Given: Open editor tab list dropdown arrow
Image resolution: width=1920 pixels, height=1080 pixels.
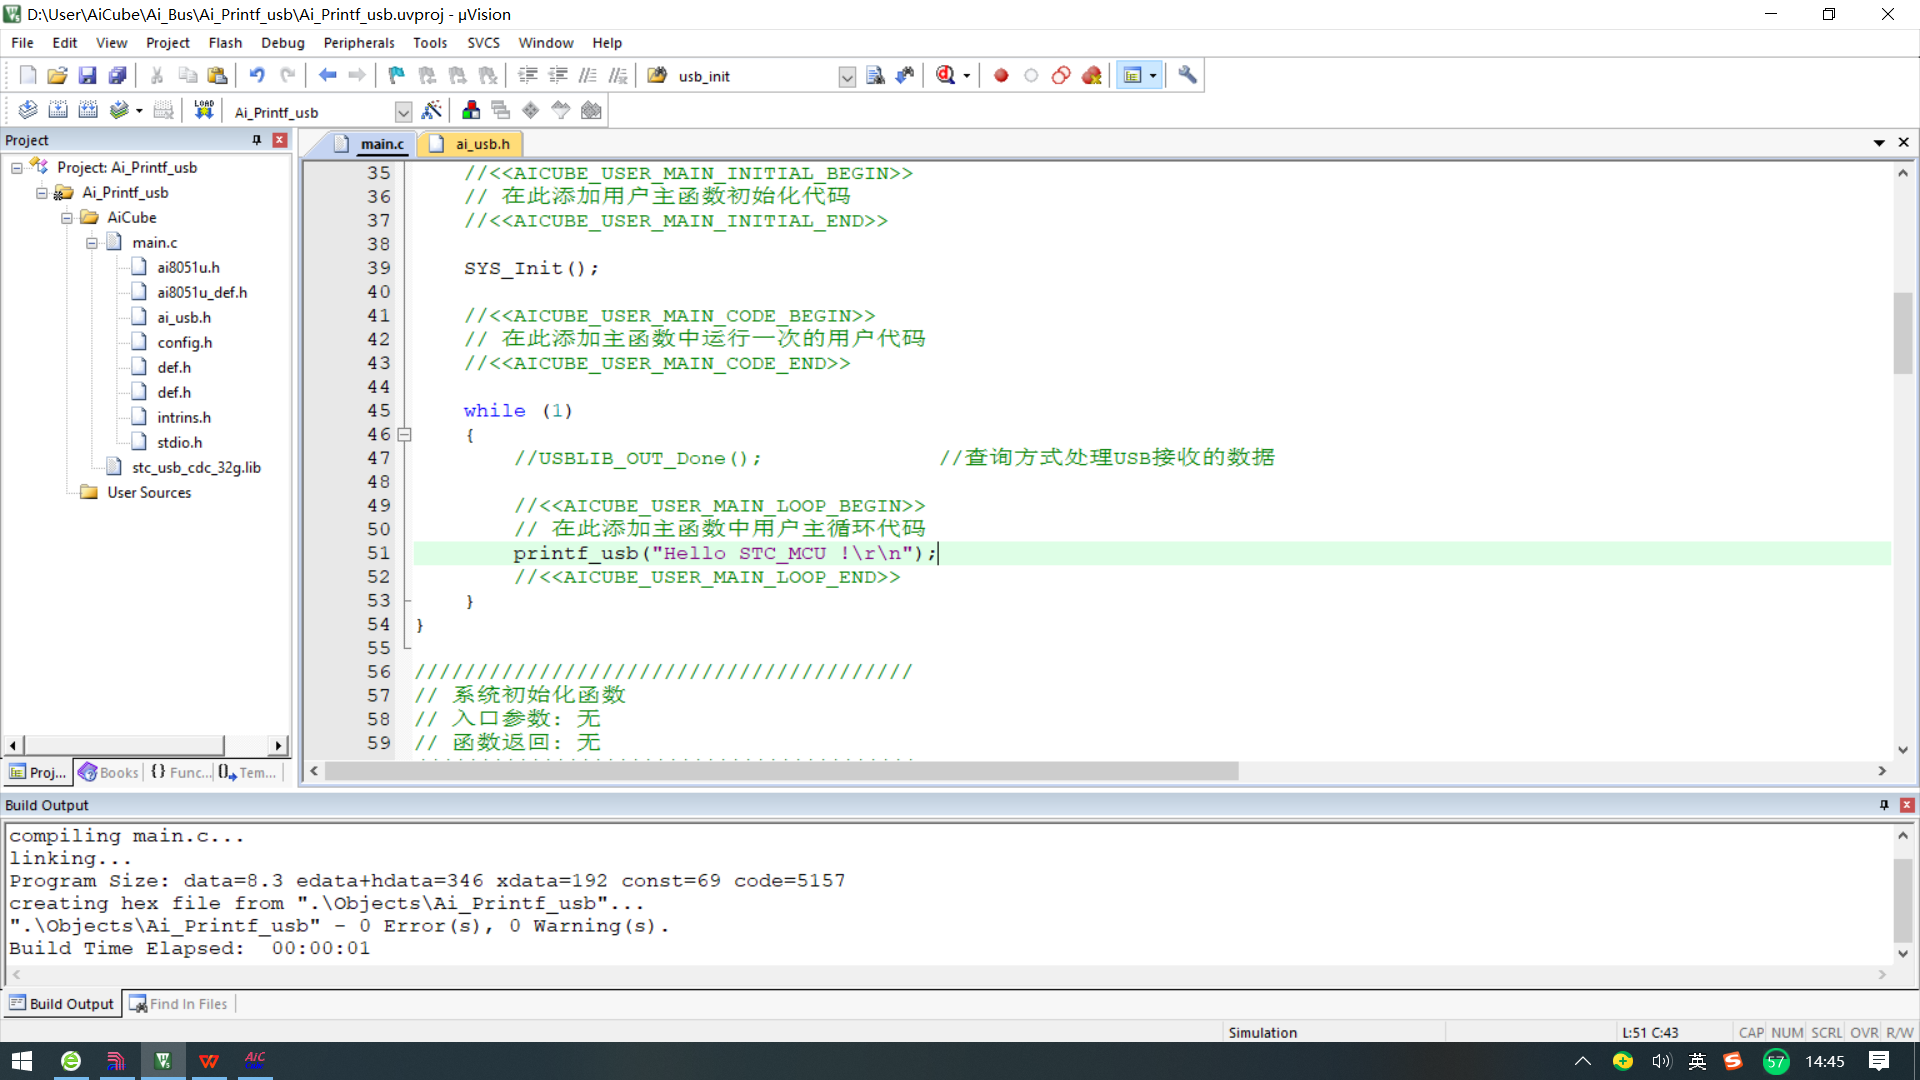Looking at the screenshot, I should [1879, 143].
